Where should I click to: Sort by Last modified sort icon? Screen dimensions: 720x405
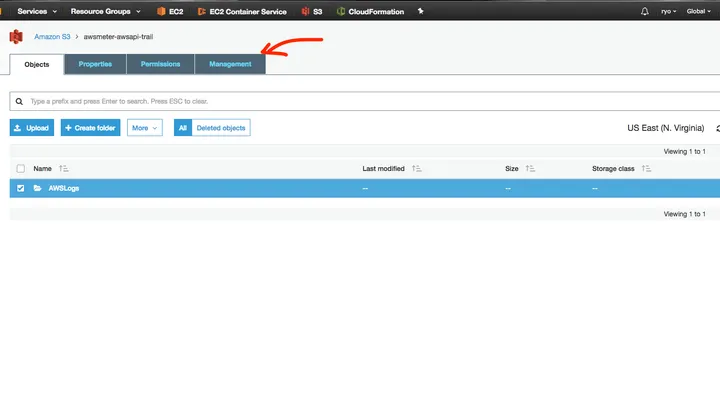[x=416, y=169]
